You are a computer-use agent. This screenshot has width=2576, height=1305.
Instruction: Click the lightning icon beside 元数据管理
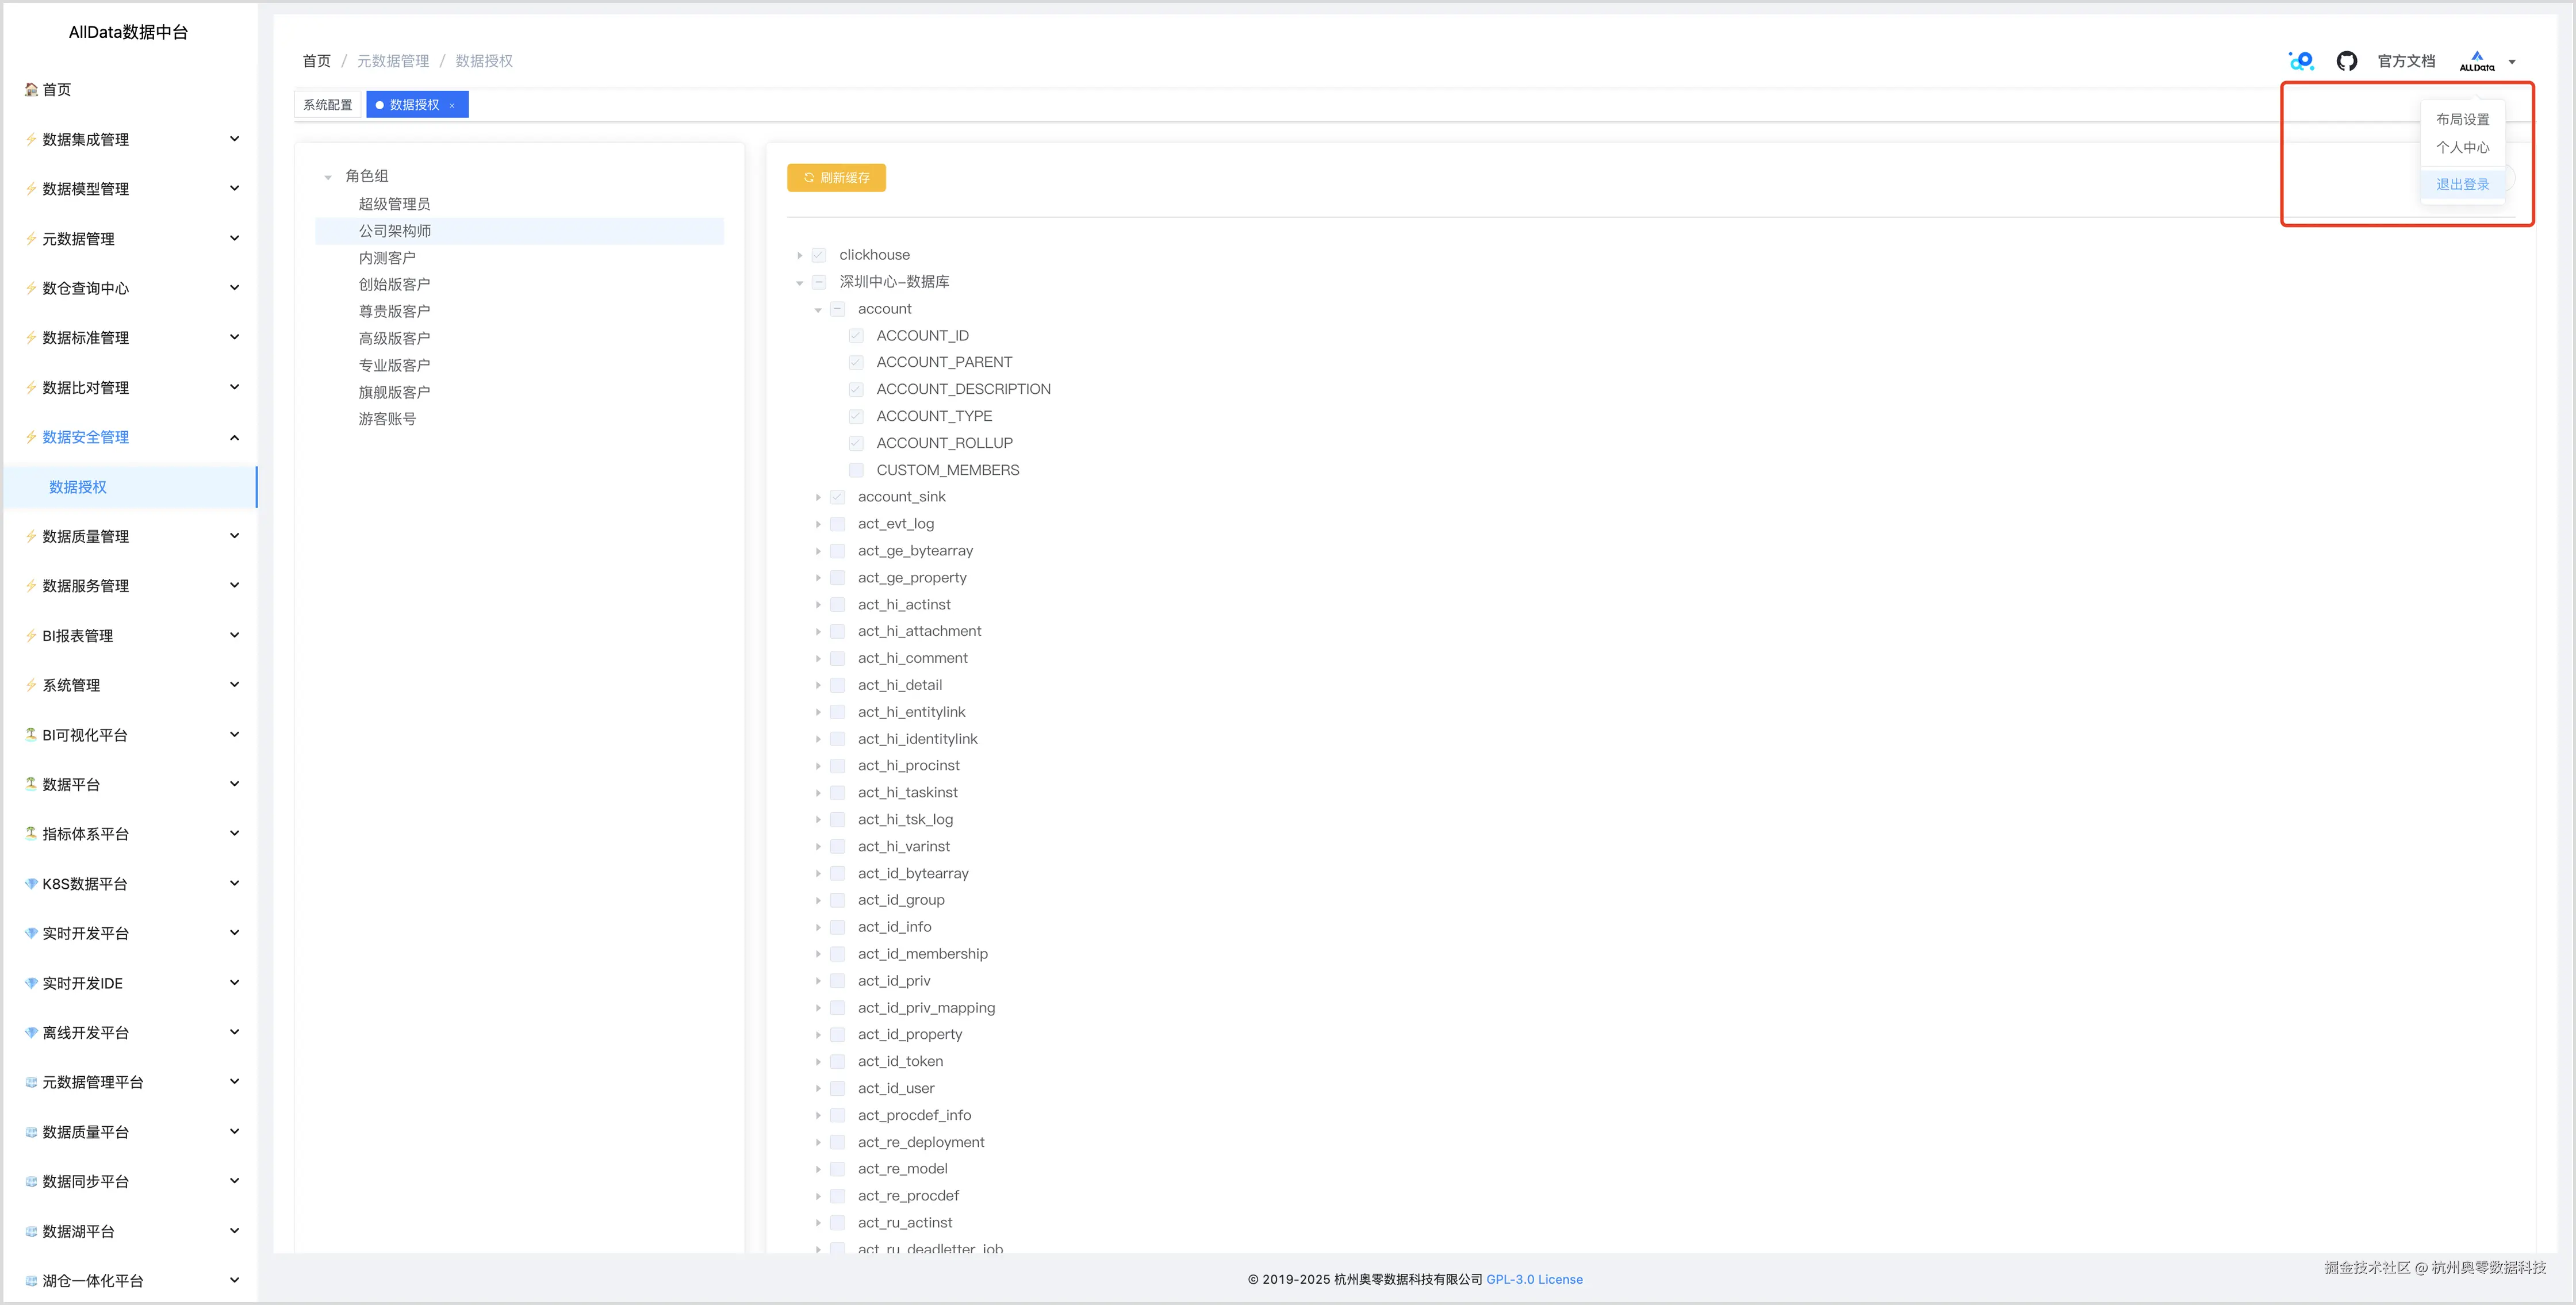click(x=31, y=238)
